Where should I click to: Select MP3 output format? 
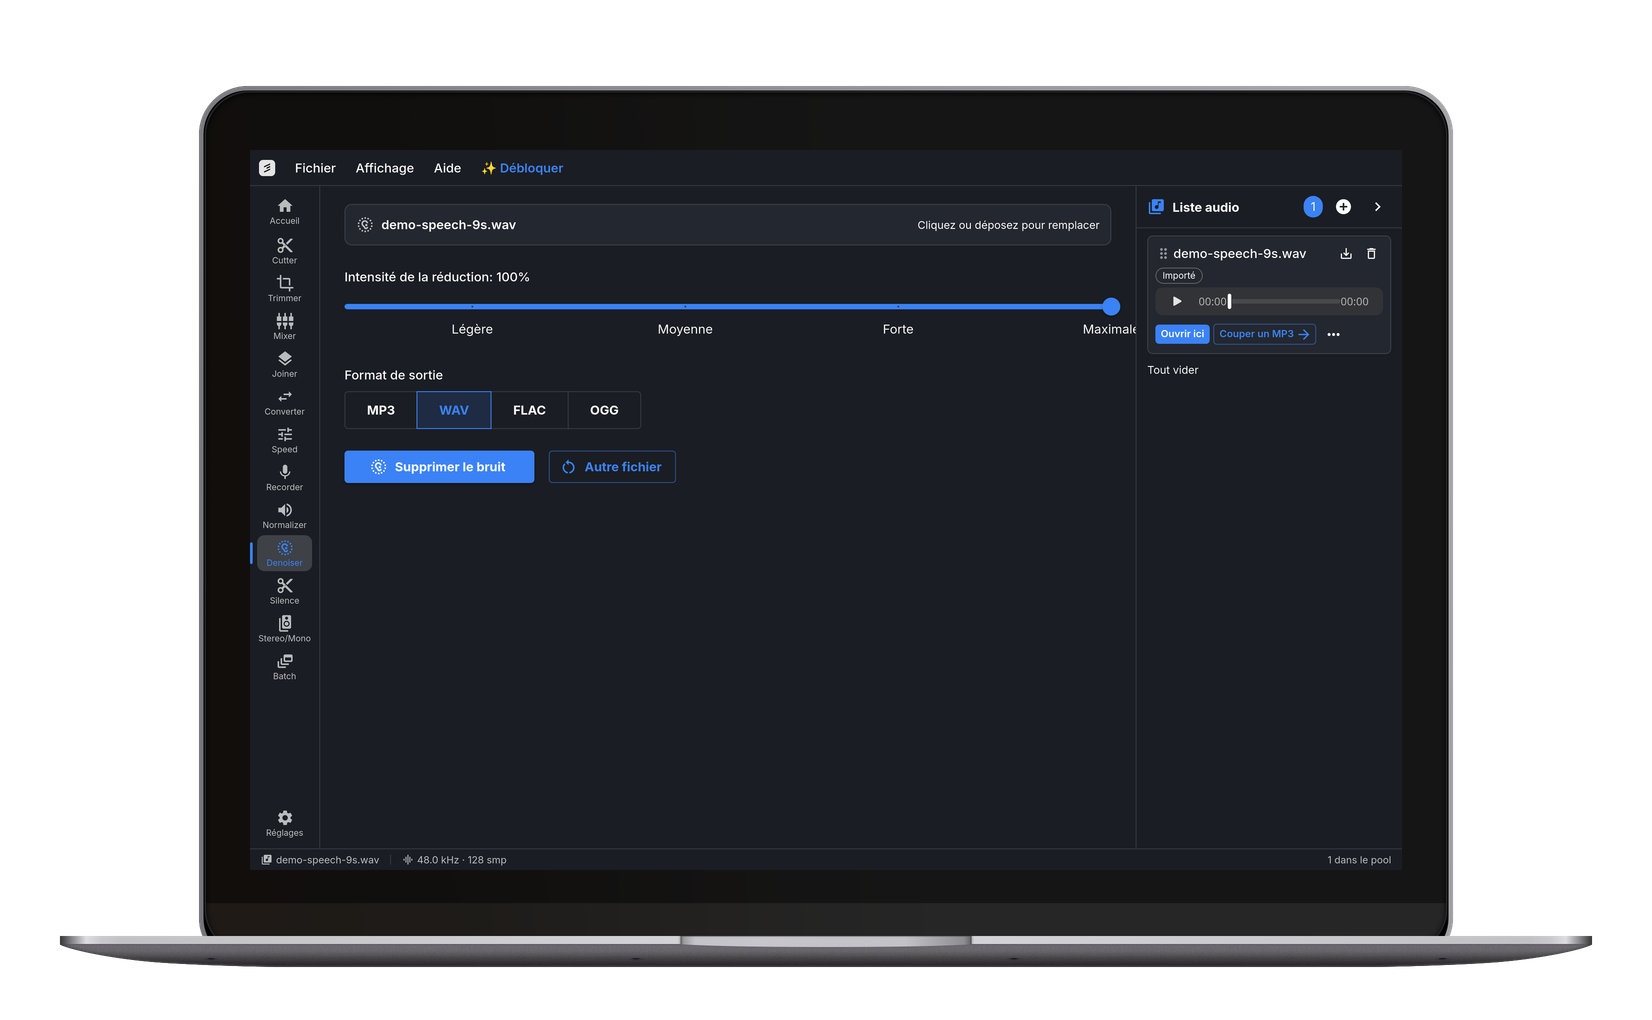pos(381,410)
